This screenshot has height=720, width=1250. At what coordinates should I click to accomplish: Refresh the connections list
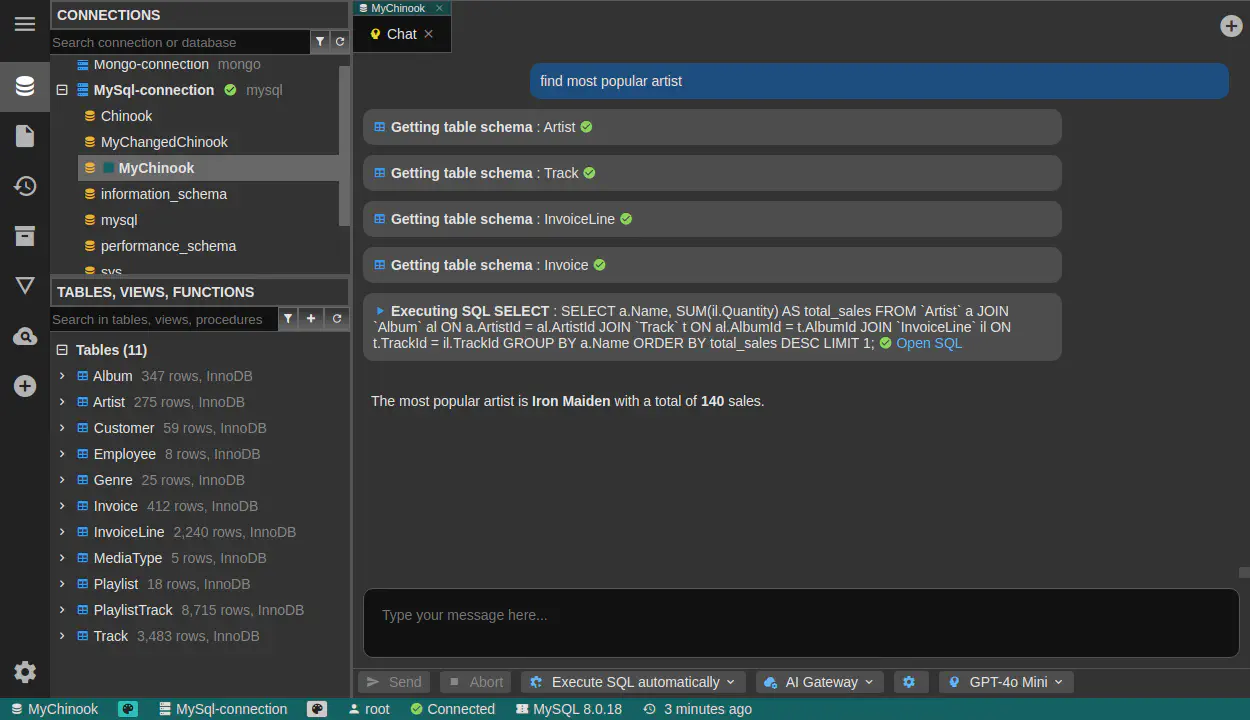340,42
